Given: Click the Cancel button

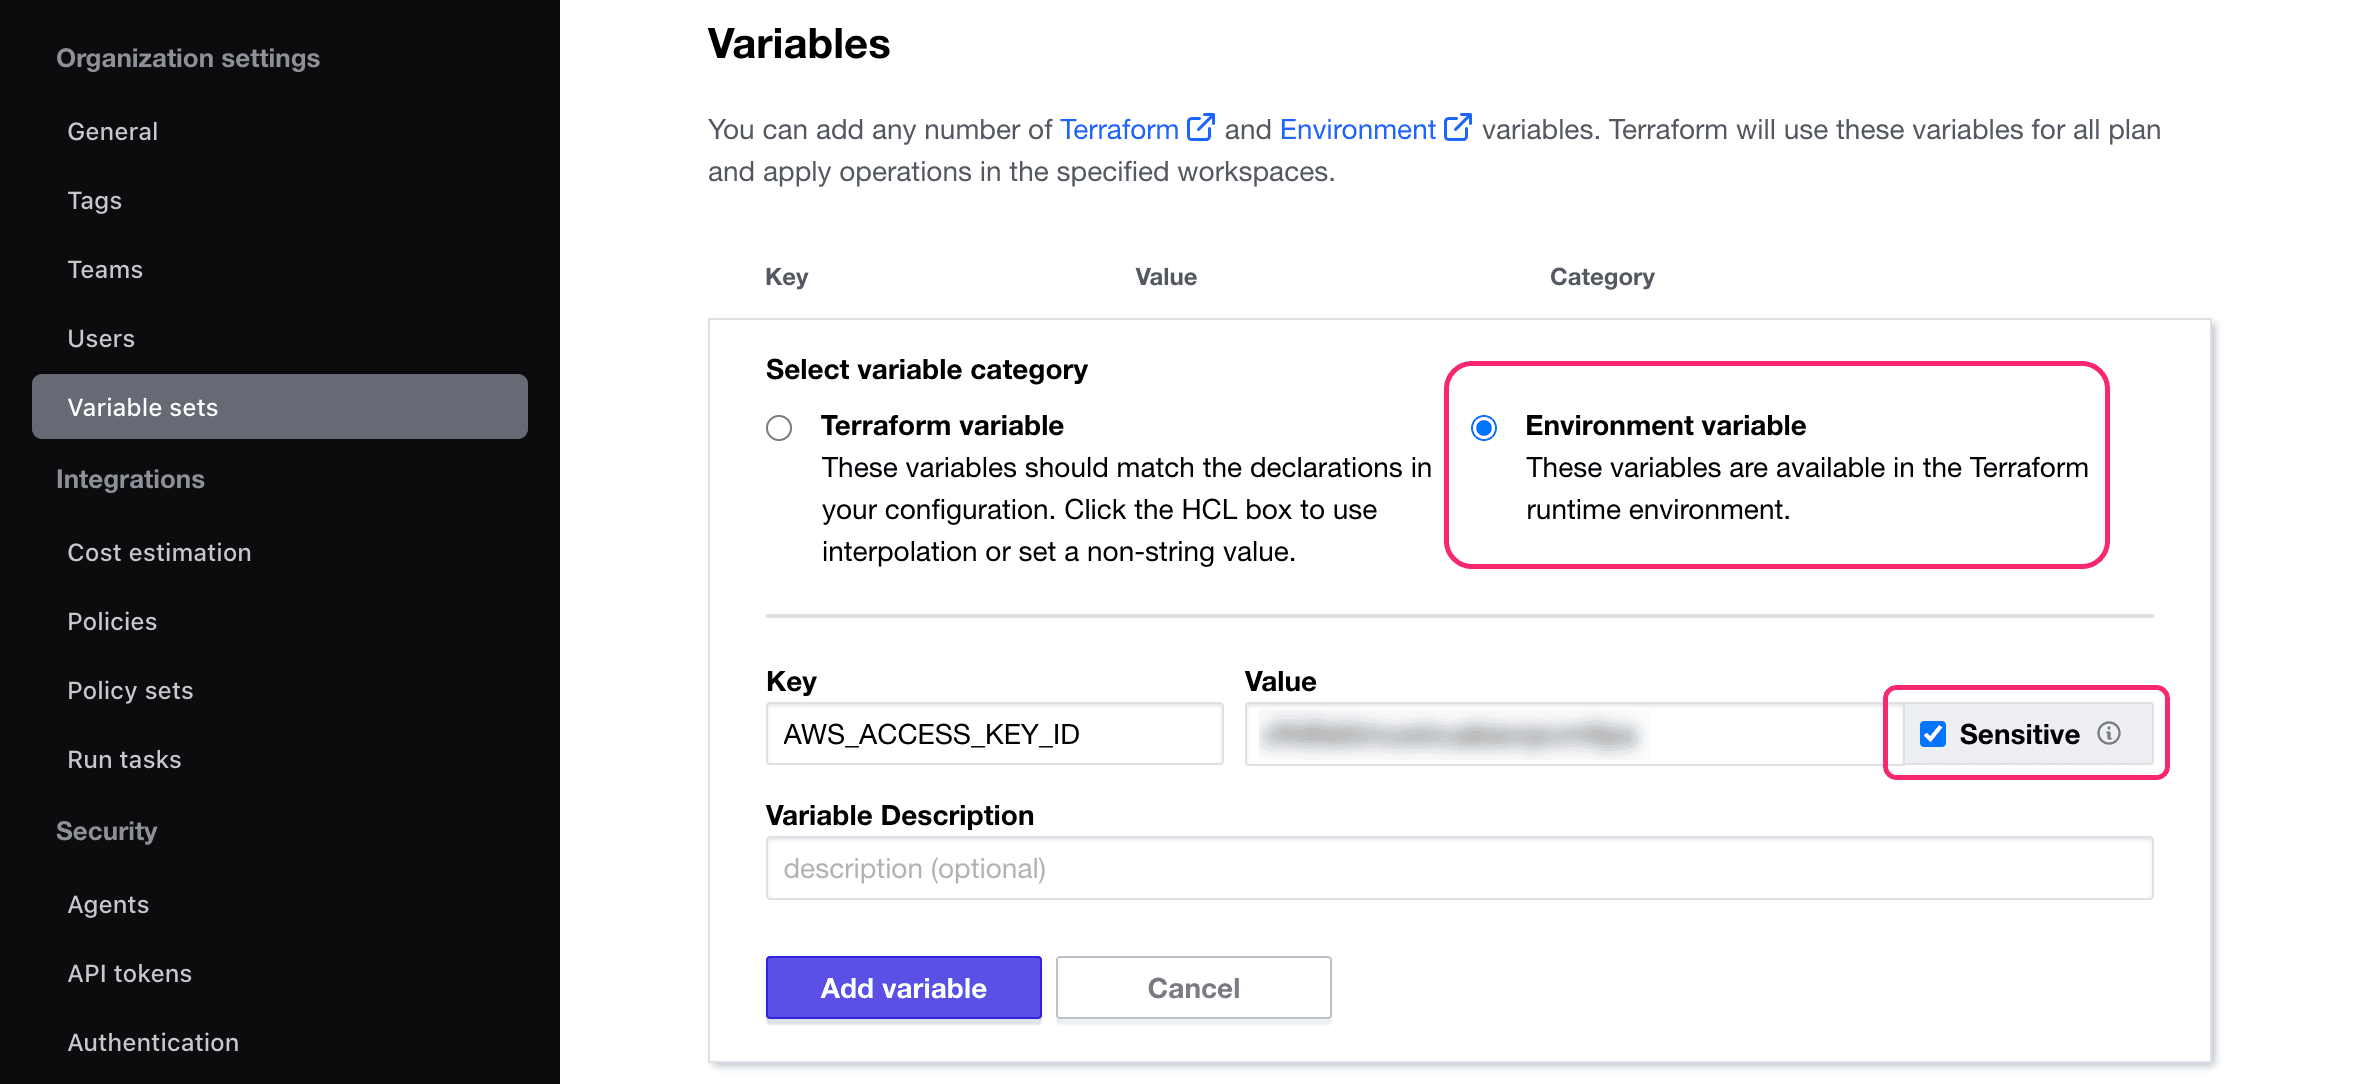Looking at the screenshot, I should click(x=1193, y=987).
